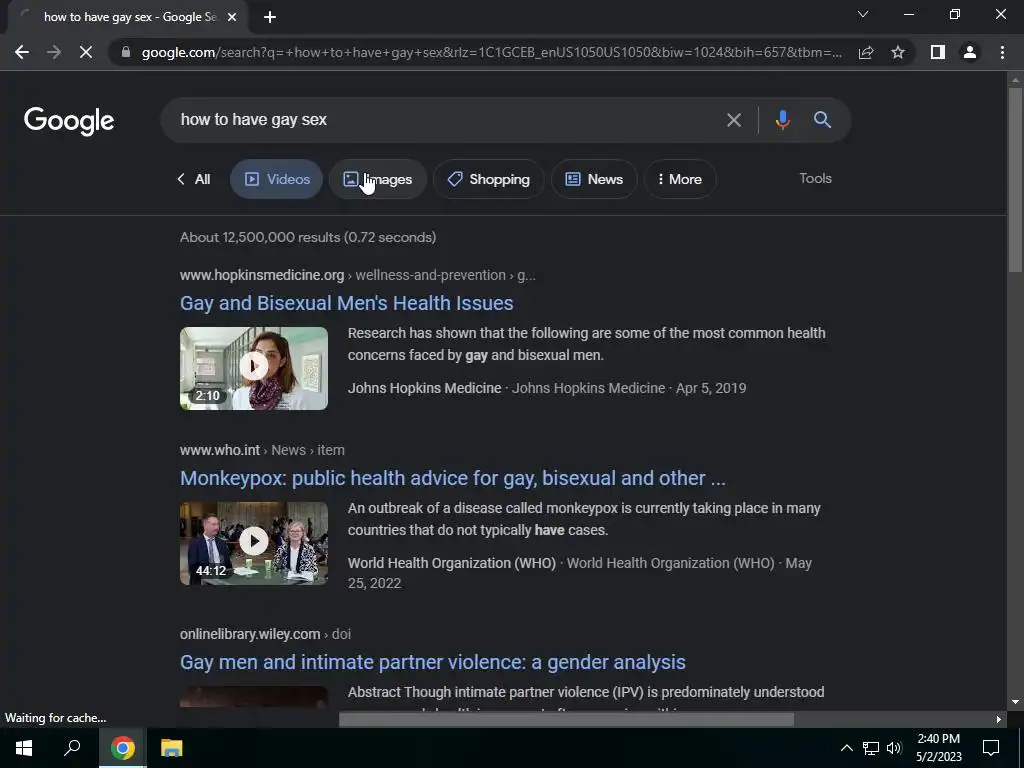Image resolution: width=1024 pixels, height=768 pixels.
Task: Click the grayed-out forward navigation arrow
Action: pos(54,52)
